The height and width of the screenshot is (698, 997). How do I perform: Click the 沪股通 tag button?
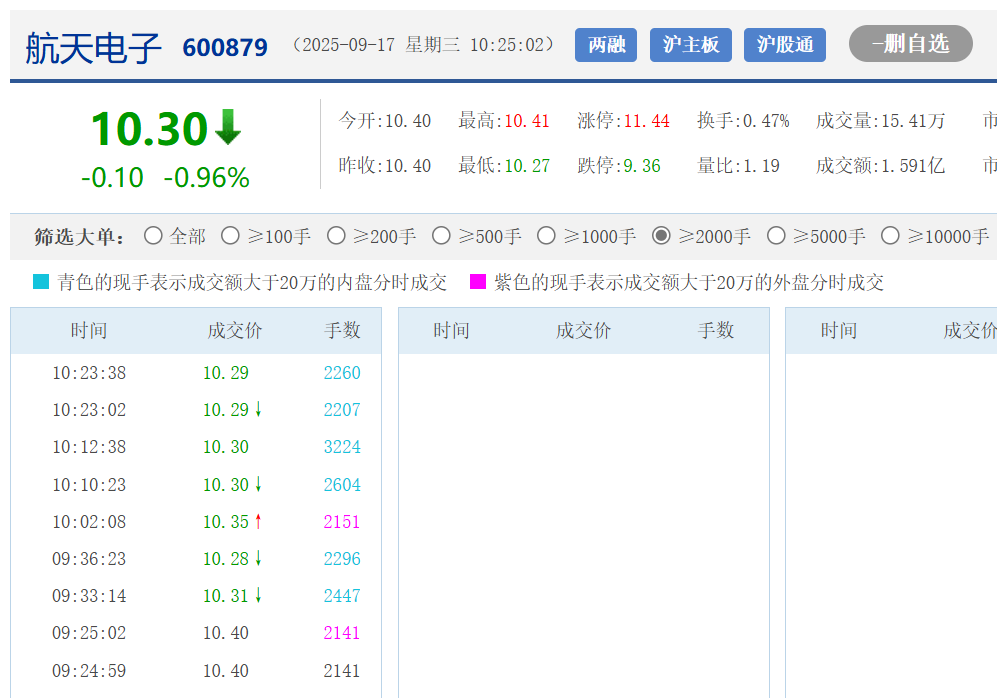(785, 44)
